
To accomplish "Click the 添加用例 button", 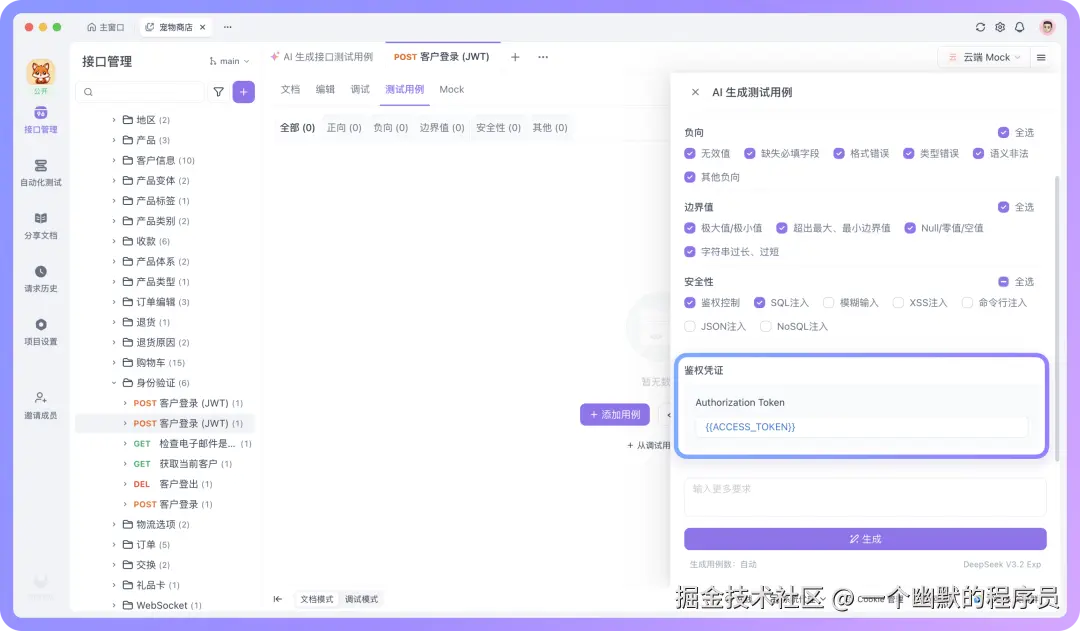I will (614, 415).
